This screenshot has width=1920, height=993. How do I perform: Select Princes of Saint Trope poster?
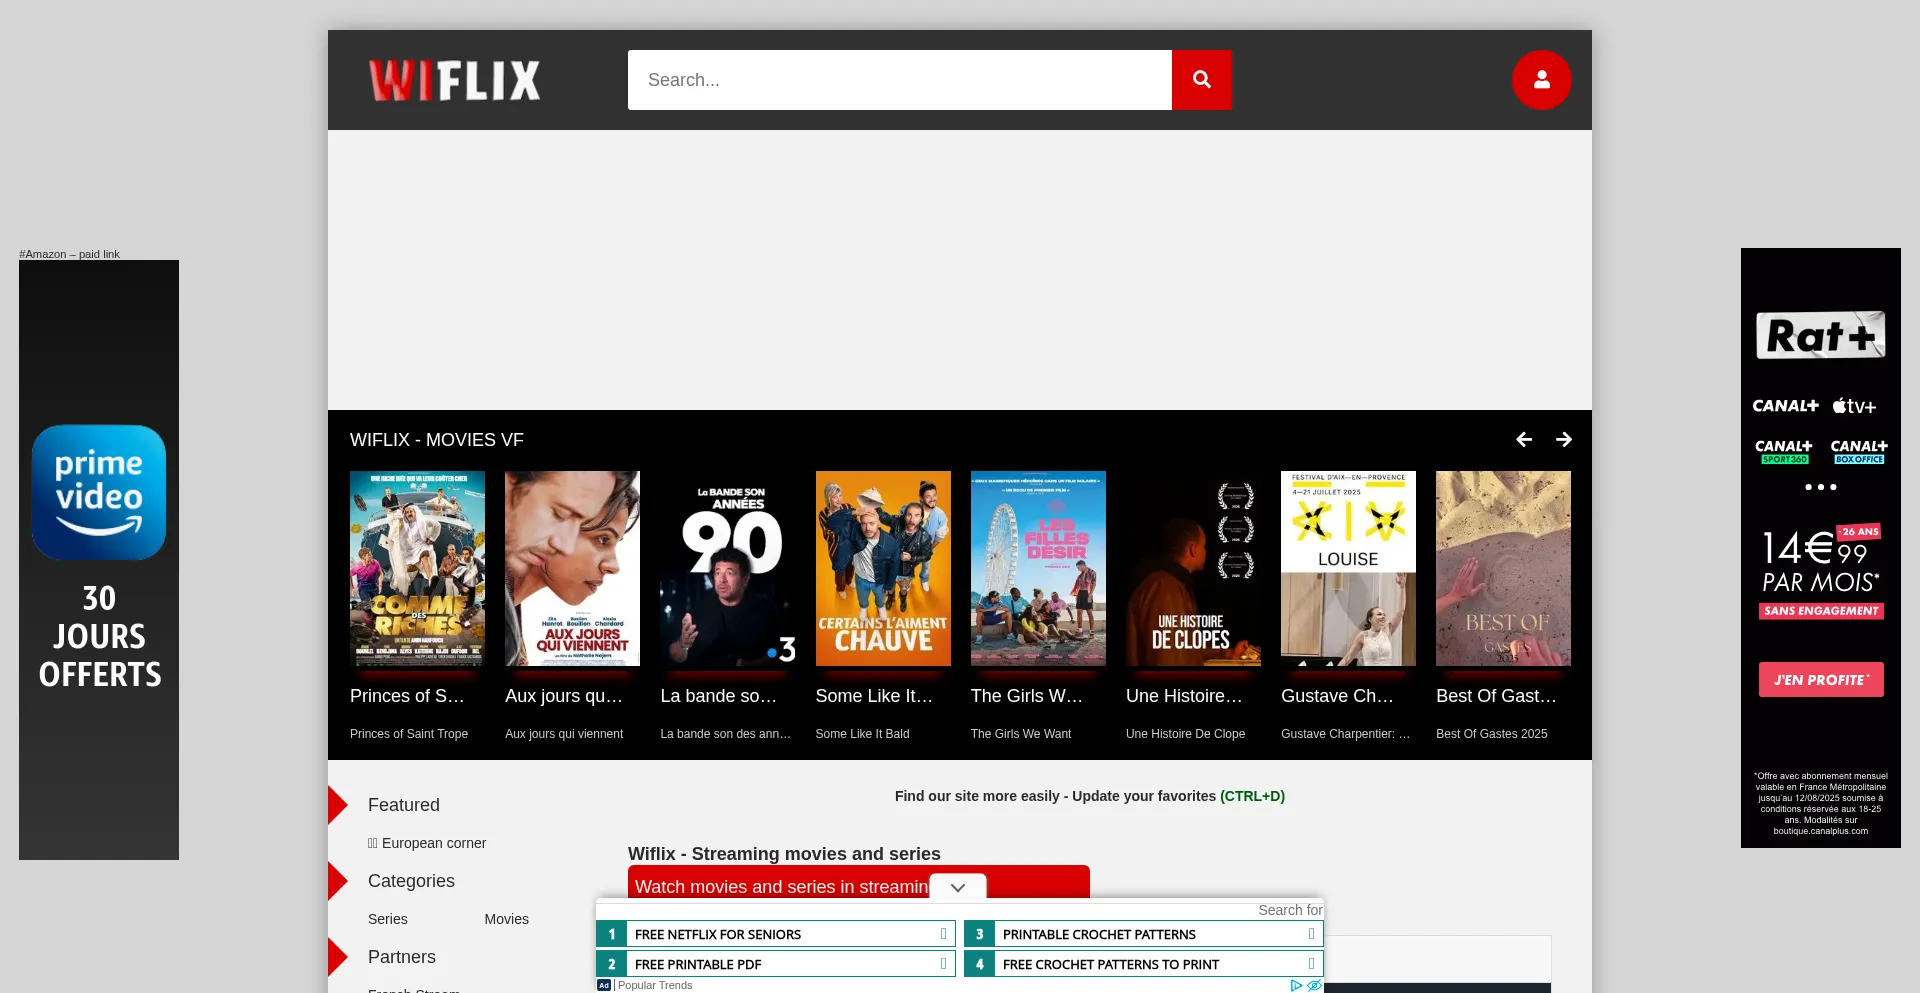click(417, 568)
